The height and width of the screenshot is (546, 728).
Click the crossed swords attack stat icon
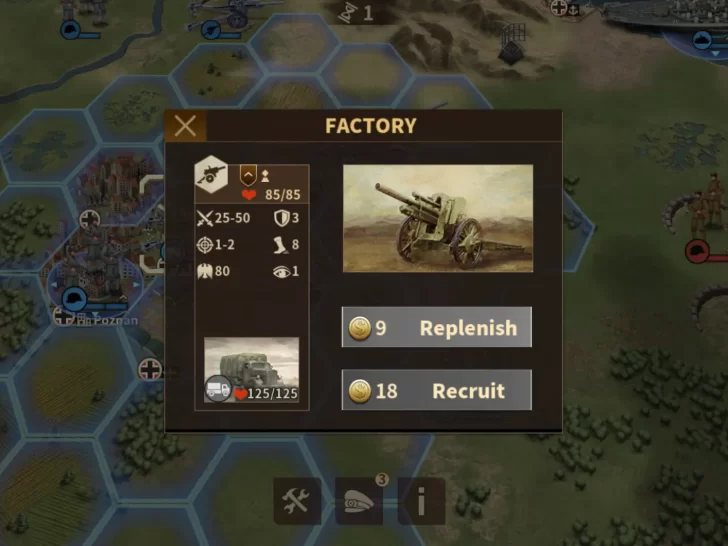(x=204, y=218)
